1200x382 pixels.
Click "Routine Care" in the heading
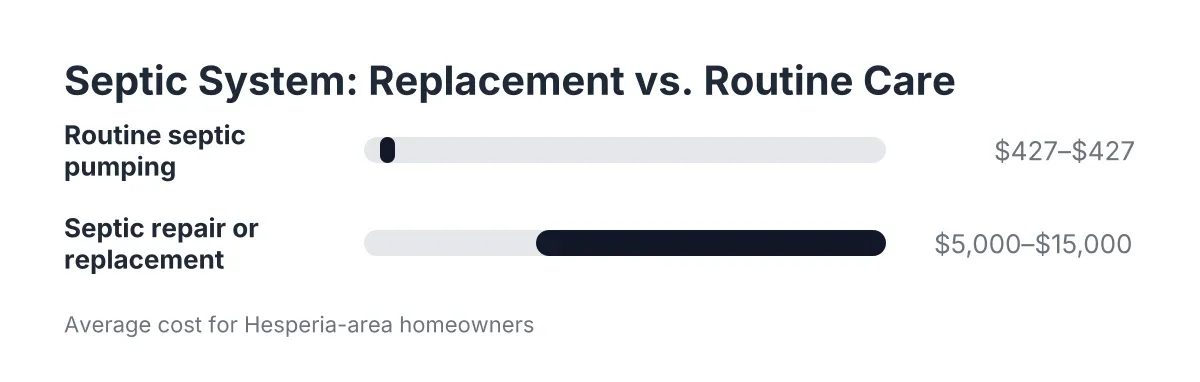tap(829, 82)
